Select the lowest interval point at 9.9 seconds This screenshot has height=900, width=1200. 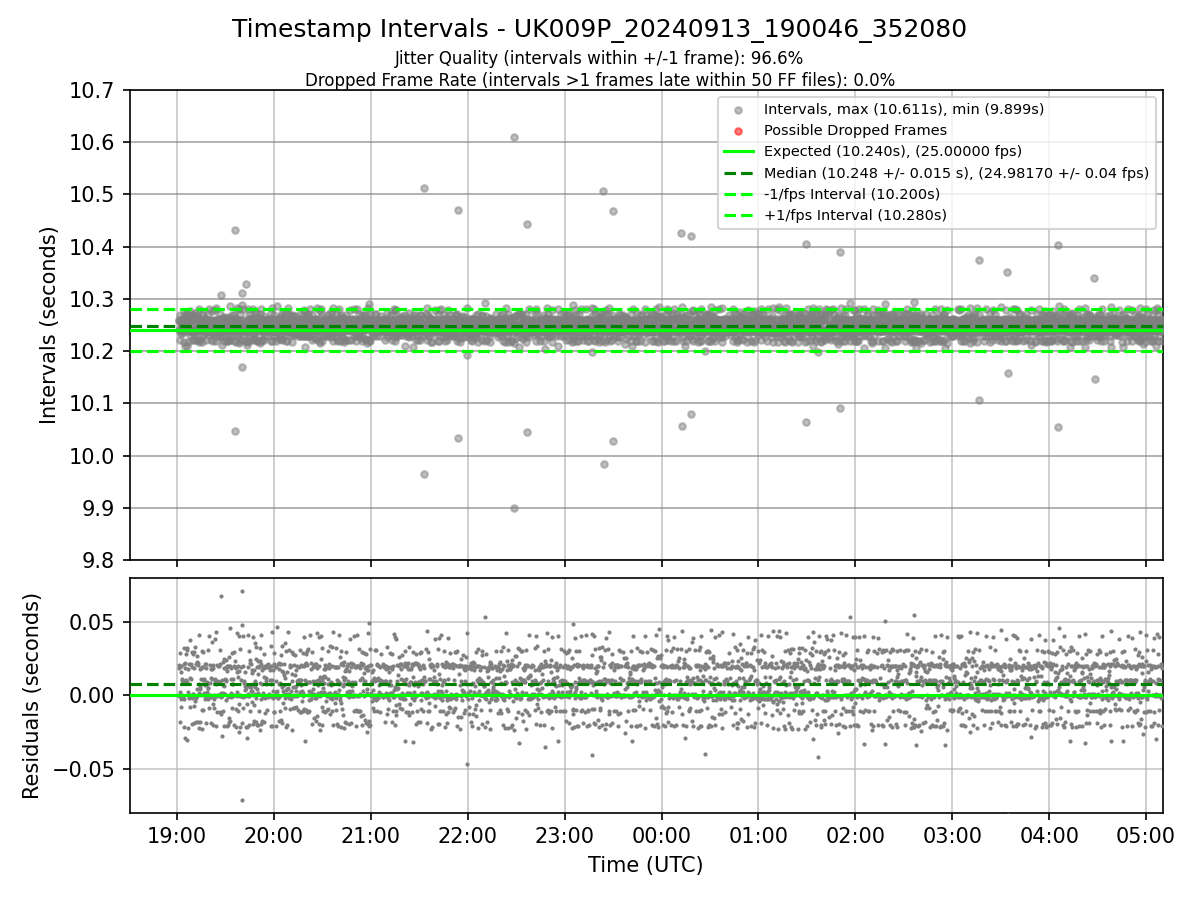tap(514, 508)
